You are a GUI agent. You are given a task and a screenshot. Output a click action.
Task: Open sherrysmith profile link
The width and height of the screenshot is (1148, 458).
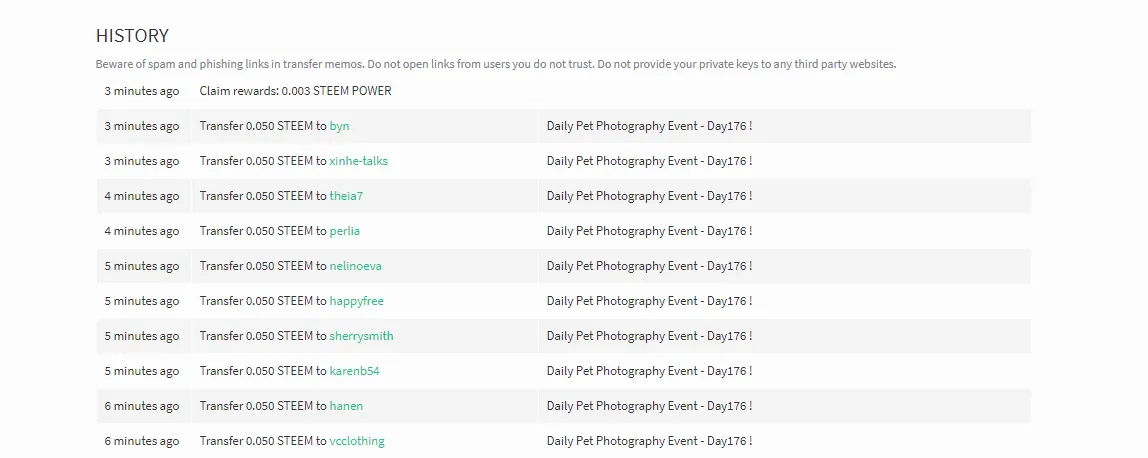361,336
